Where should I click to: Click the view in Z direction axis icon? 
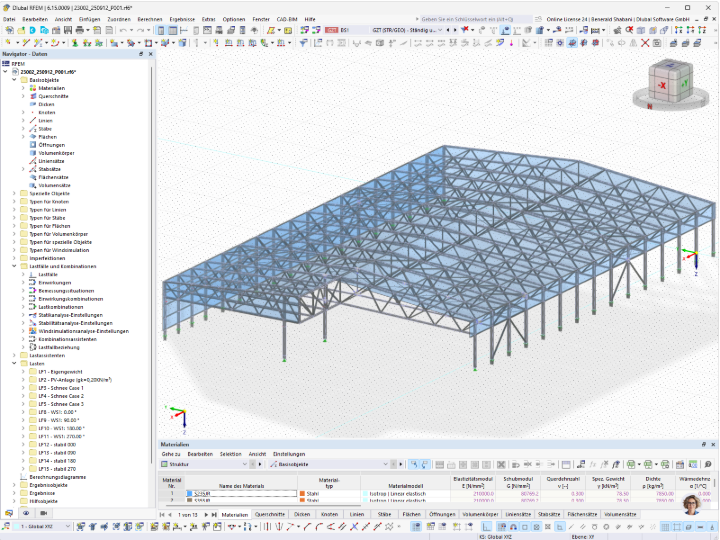click(x=702, y=30)
